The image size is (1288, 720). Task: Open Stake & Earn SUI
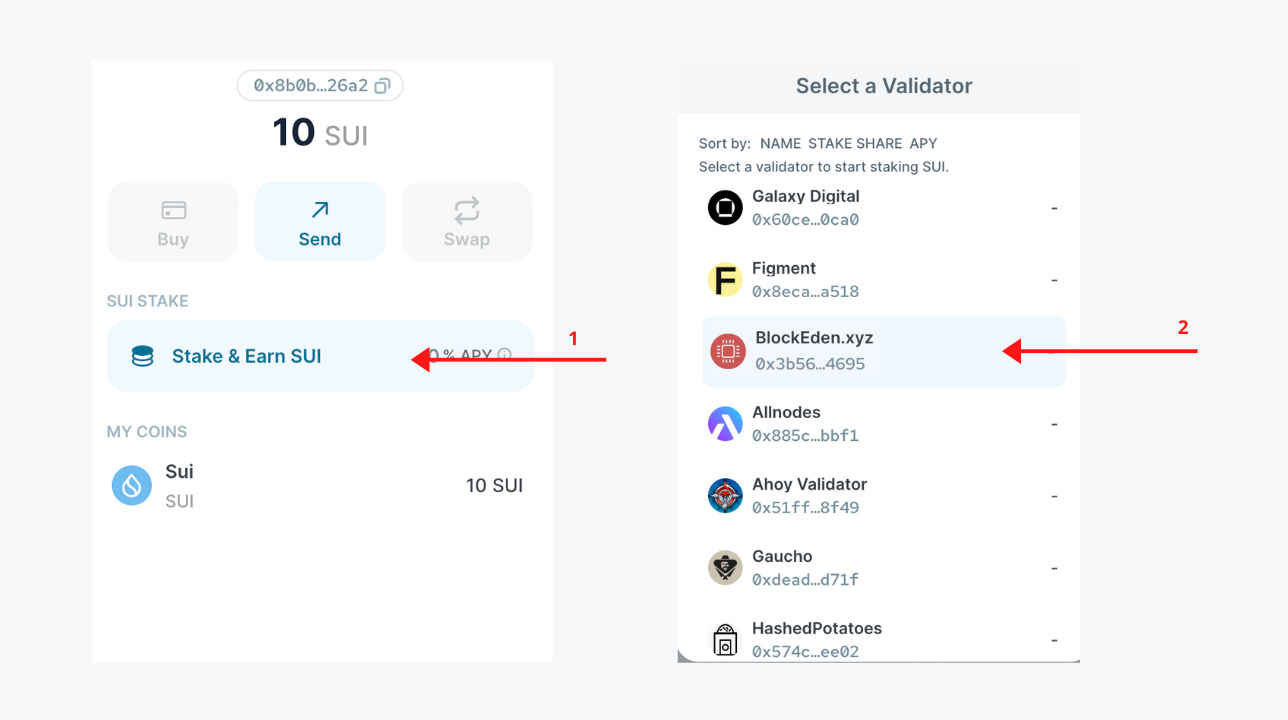(x=320, y=356)
